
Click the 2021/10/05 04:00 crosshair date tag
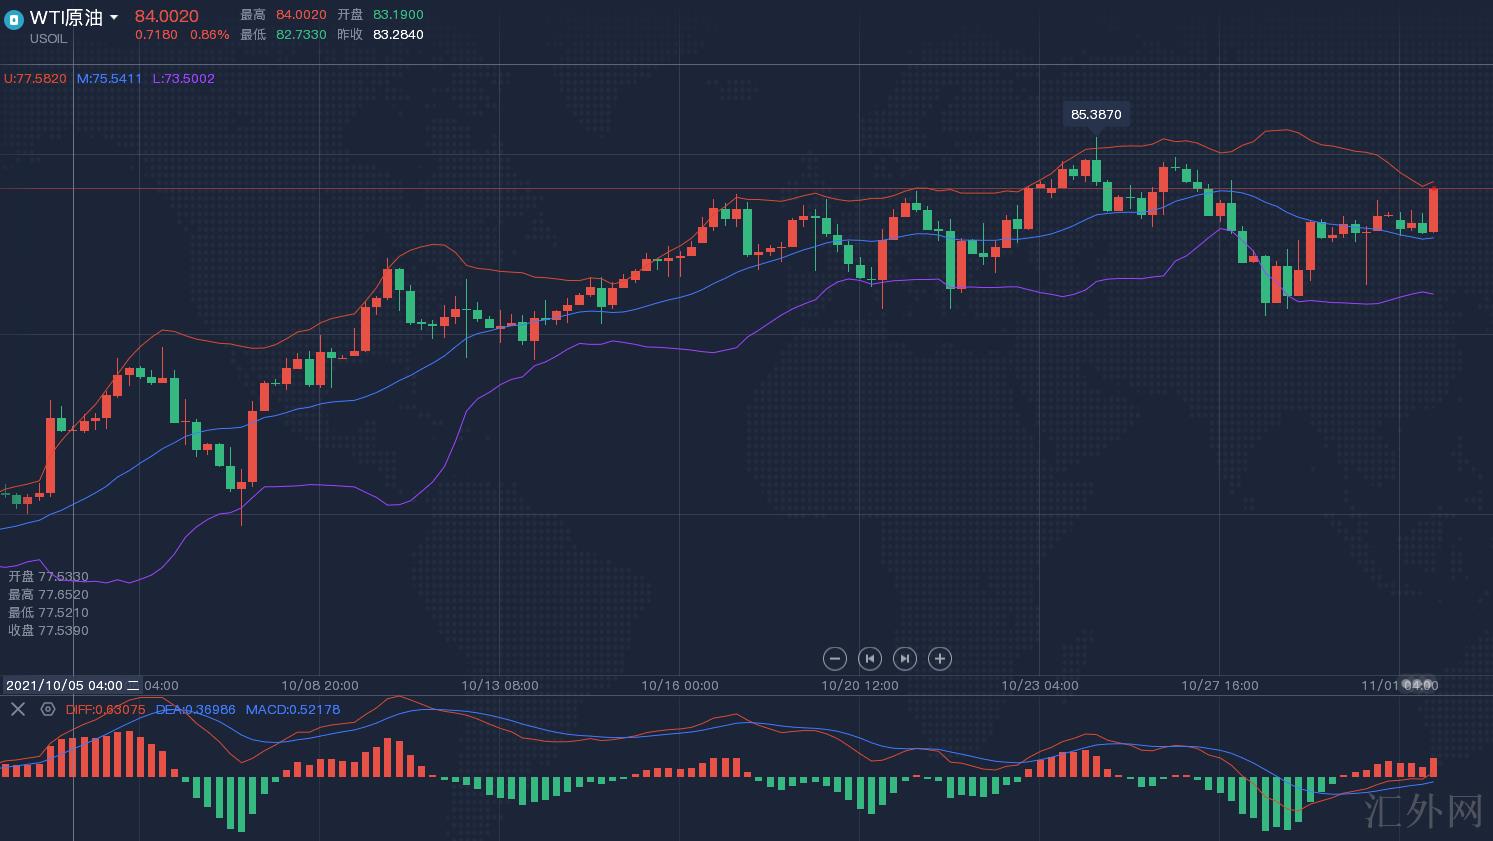[72, 685]
